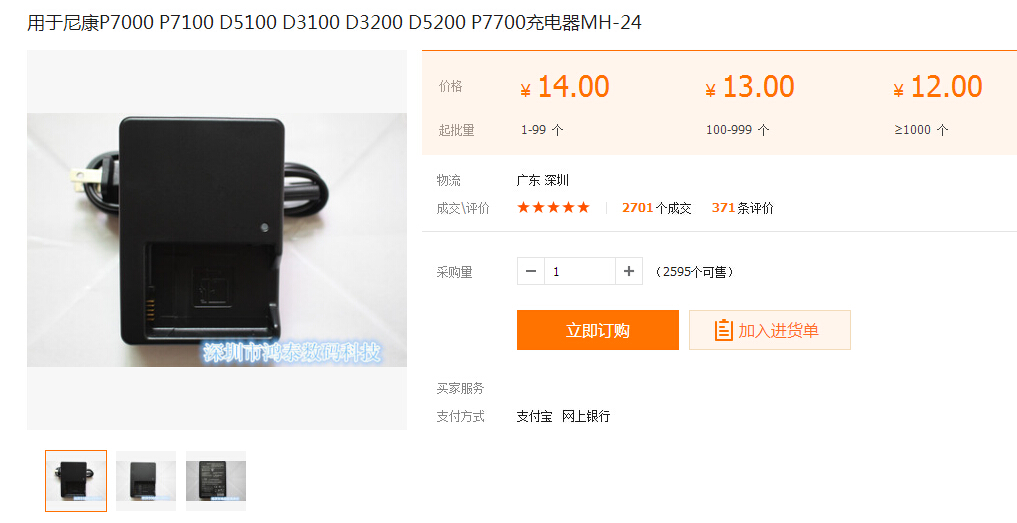Screen dimensions: 1017x523
Task: Open the main charger product image
Action: tap(217, 240)
